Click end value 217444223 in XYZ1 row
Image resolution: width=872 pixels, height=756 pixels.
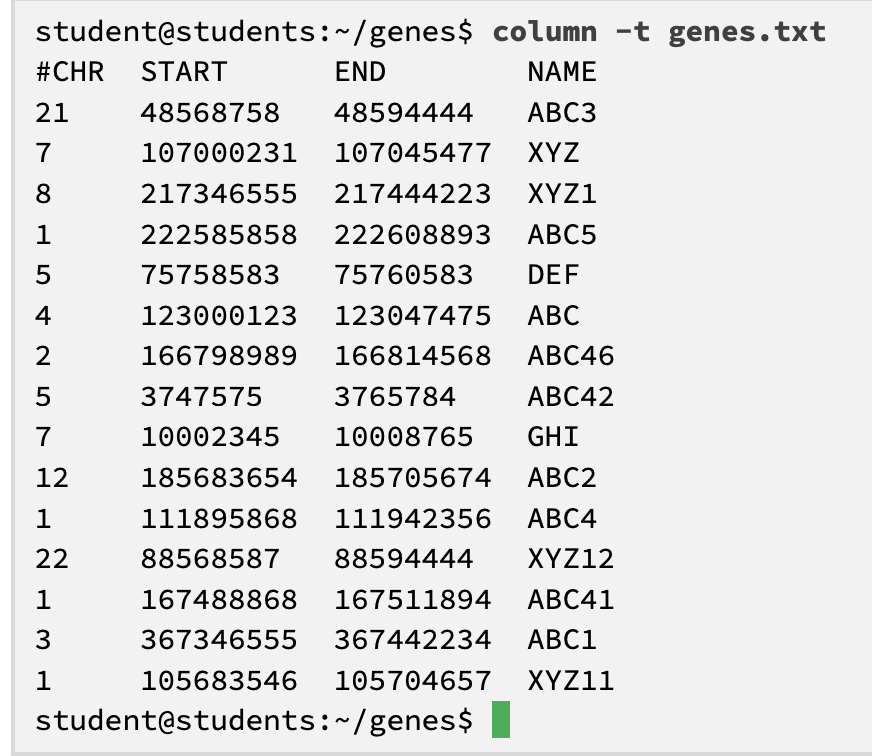(413, 194)
